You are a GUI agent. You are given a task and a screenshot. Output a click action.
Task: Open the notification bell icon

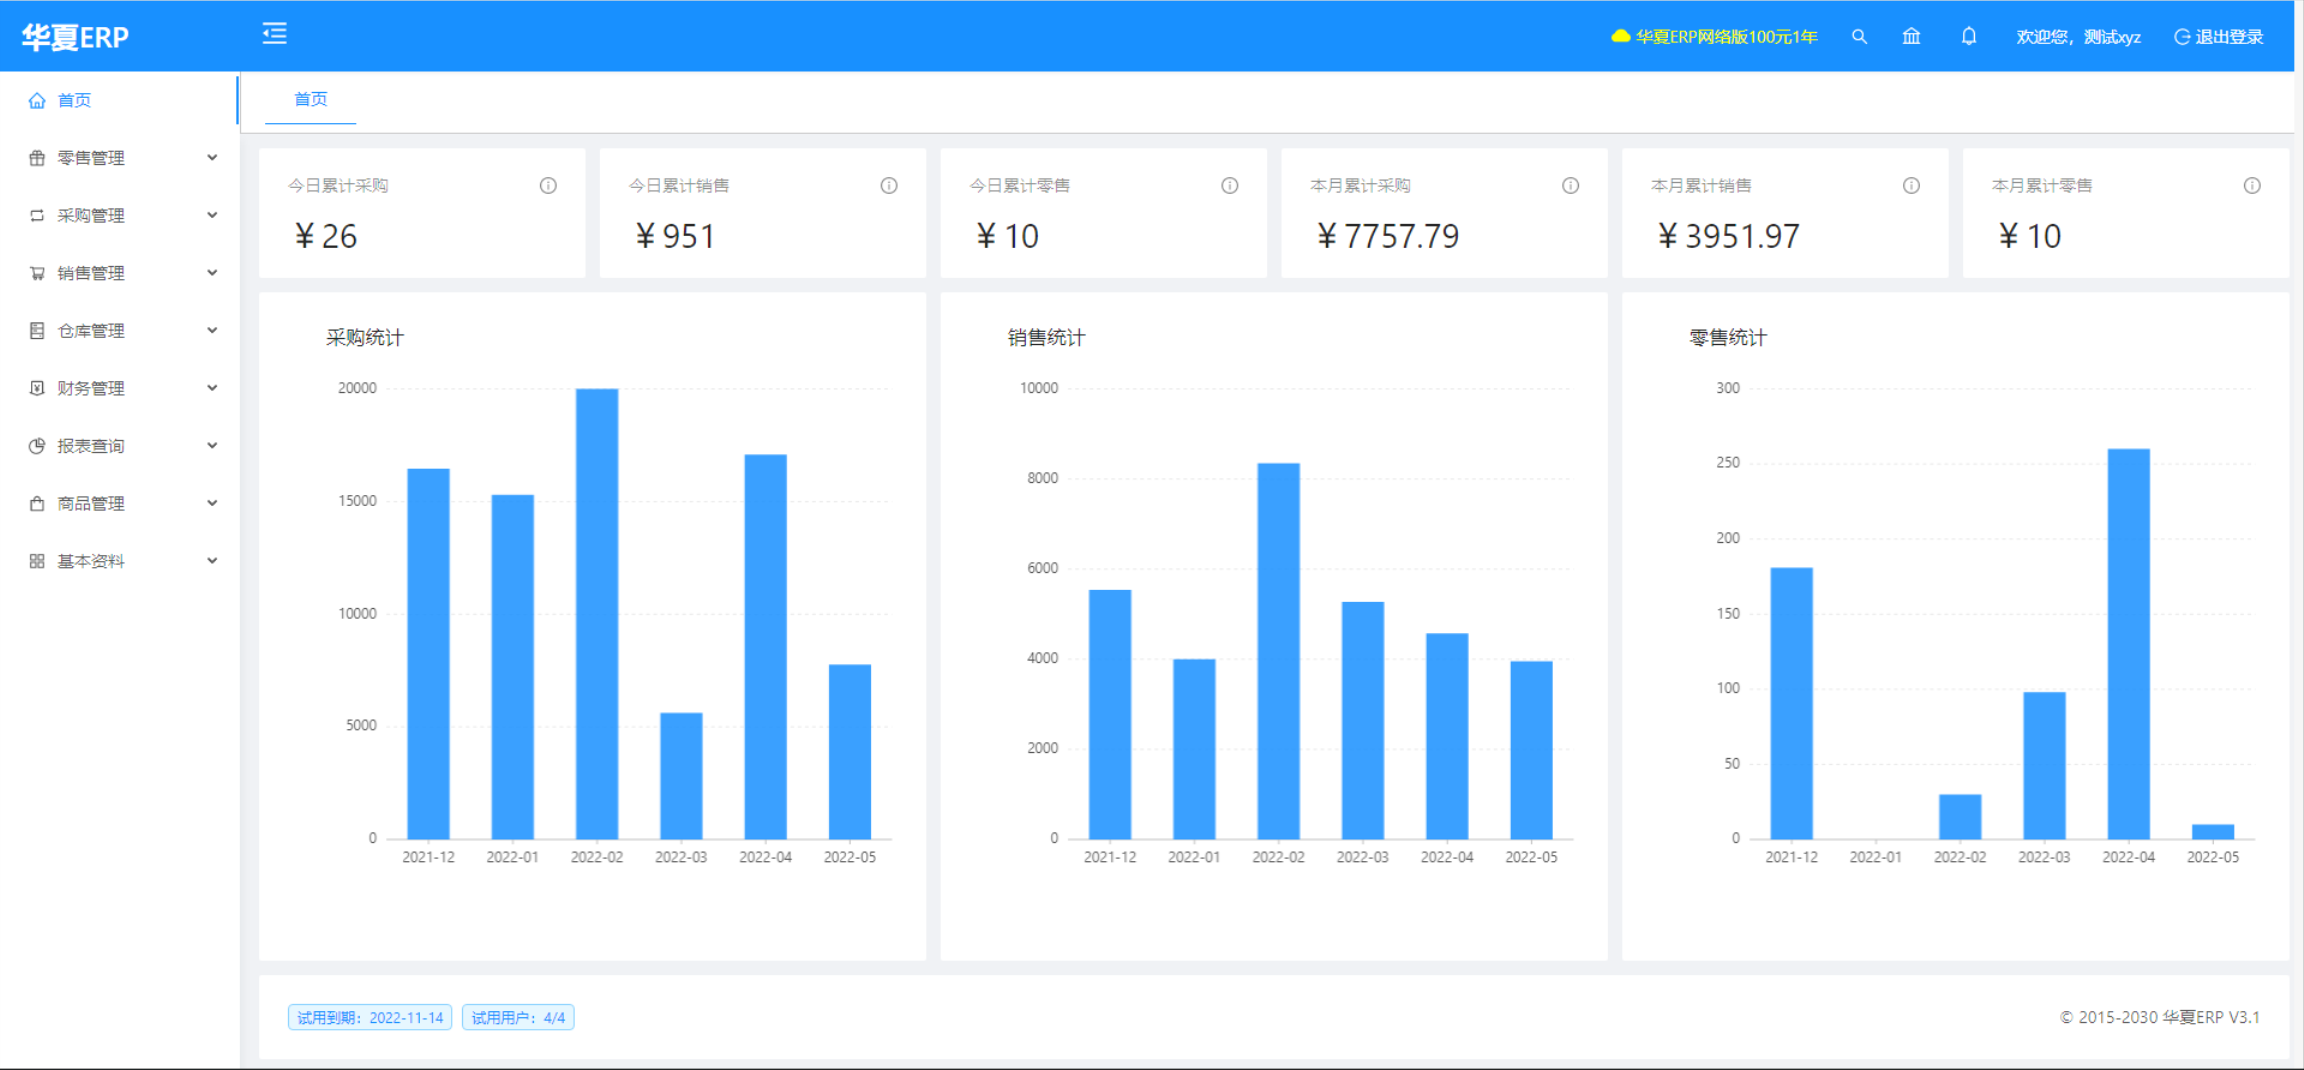pos(1968,37)
